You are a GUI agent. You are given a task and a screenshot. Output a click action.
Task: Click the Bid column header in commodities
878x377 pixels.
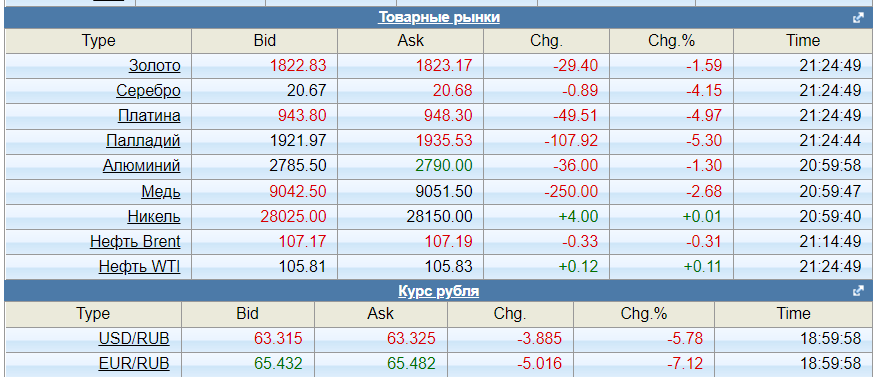coord(265,41)
